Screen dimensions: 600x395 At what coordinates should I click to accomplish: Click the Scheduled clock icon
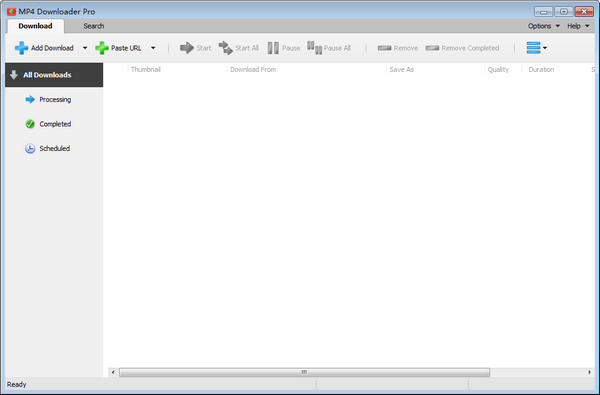click(30, 149)
